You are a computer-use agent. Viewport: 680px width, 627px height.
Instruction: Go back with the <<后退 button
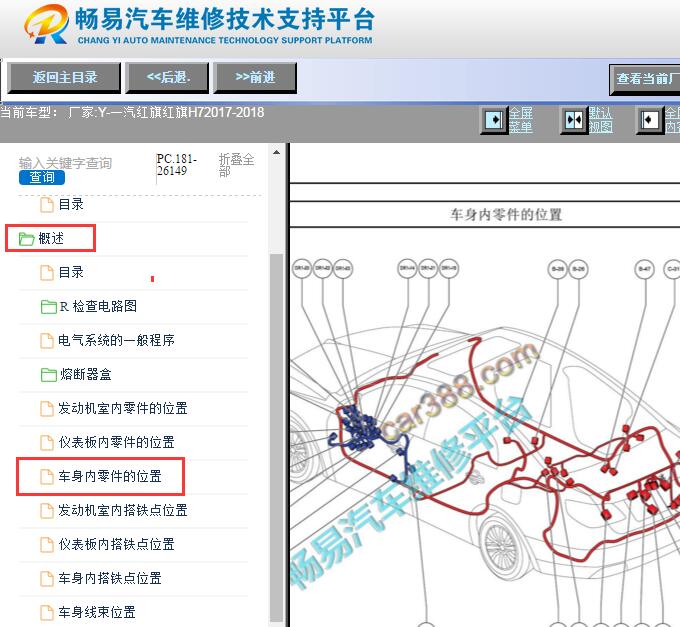pos(167,78)
